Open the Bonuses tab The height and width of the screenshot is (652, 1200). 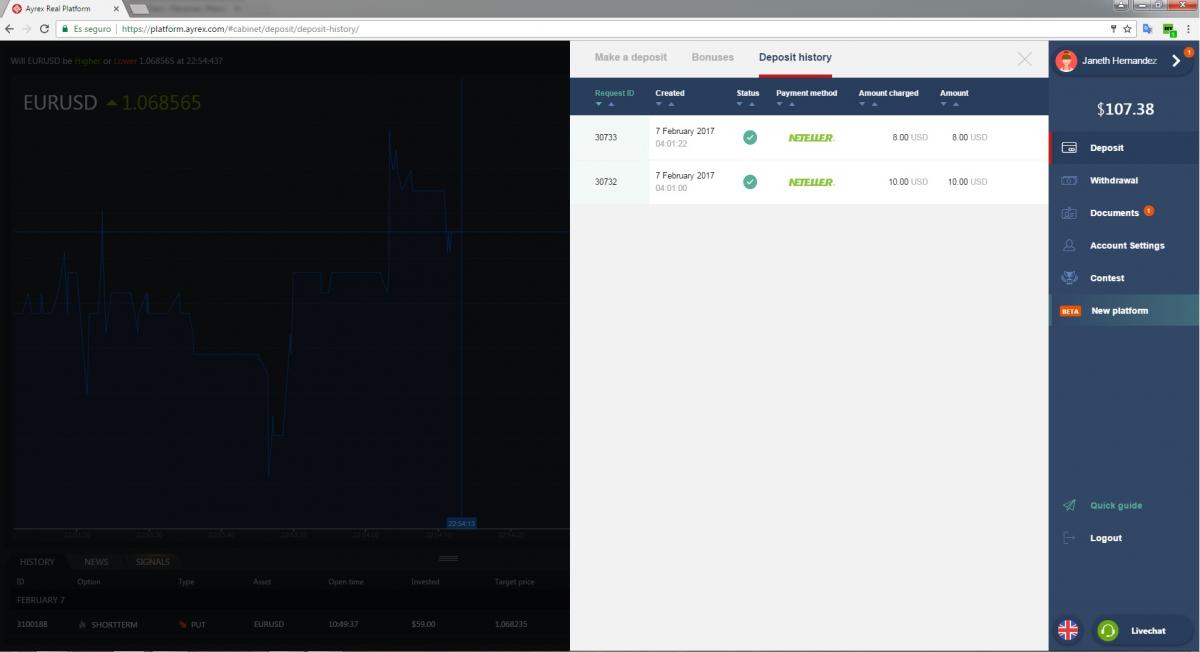(x=712, y=57)
